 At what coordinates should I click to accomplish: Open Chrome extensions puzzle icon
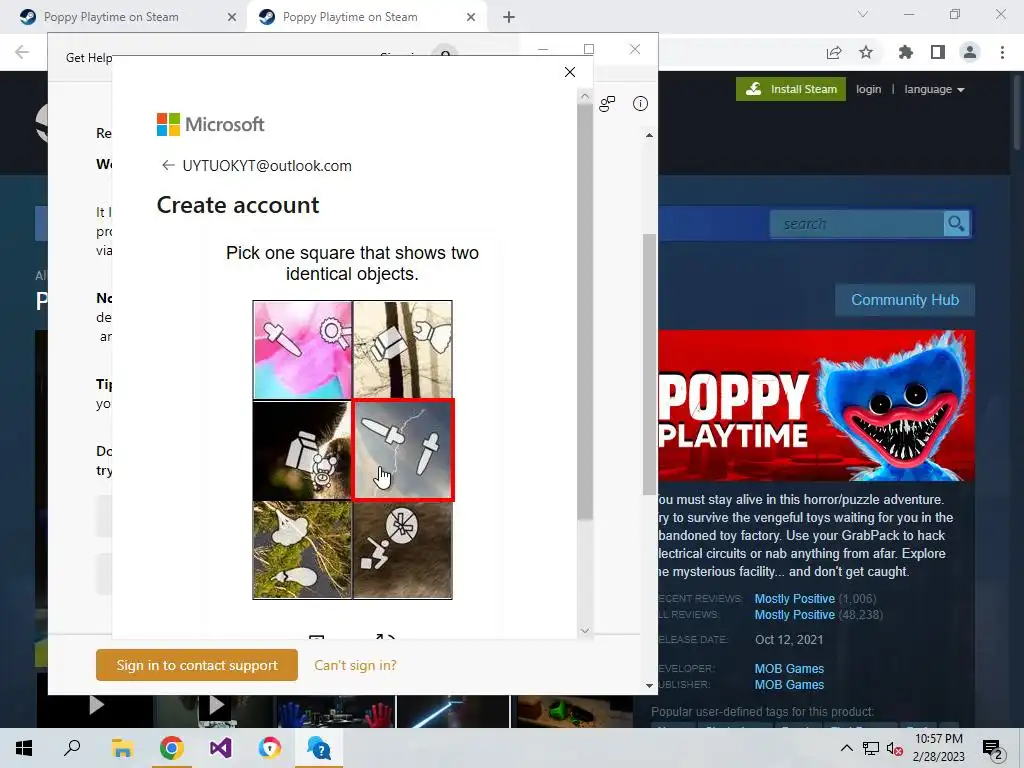click(x=906, y=52)
